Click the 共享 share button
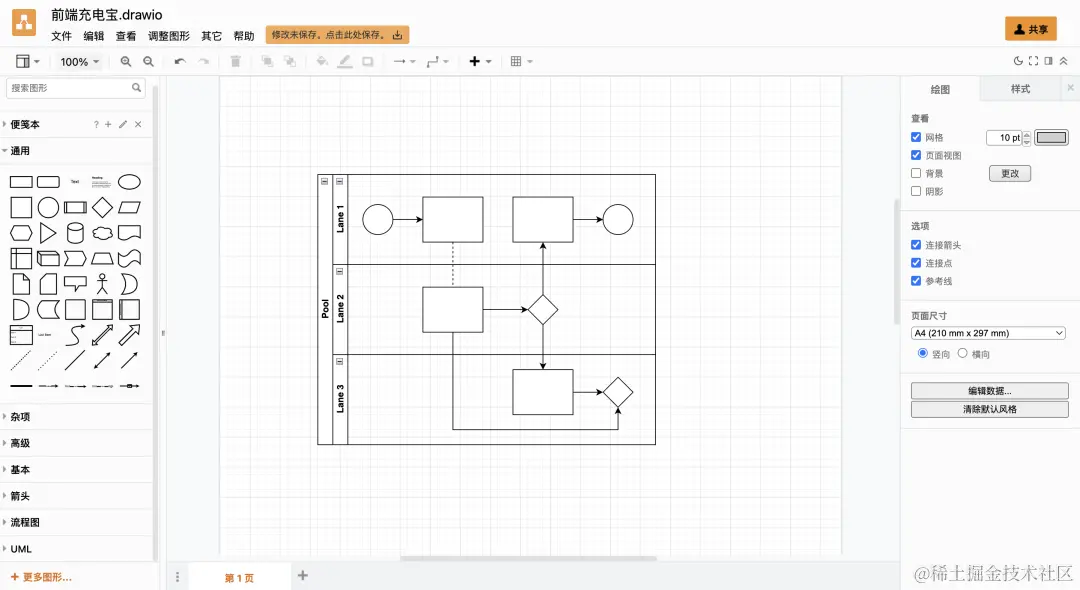Viewport: 1080px width, 590px height. 1030,29
